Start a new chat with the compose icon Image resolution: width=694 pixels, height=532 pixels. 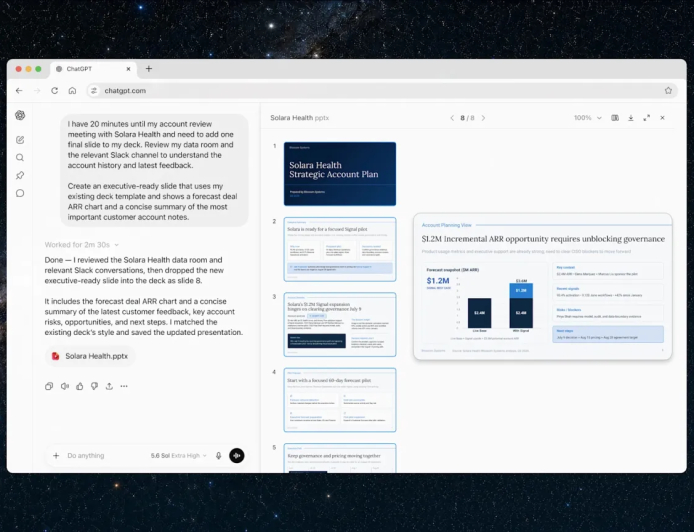click(x=20, y=140)
